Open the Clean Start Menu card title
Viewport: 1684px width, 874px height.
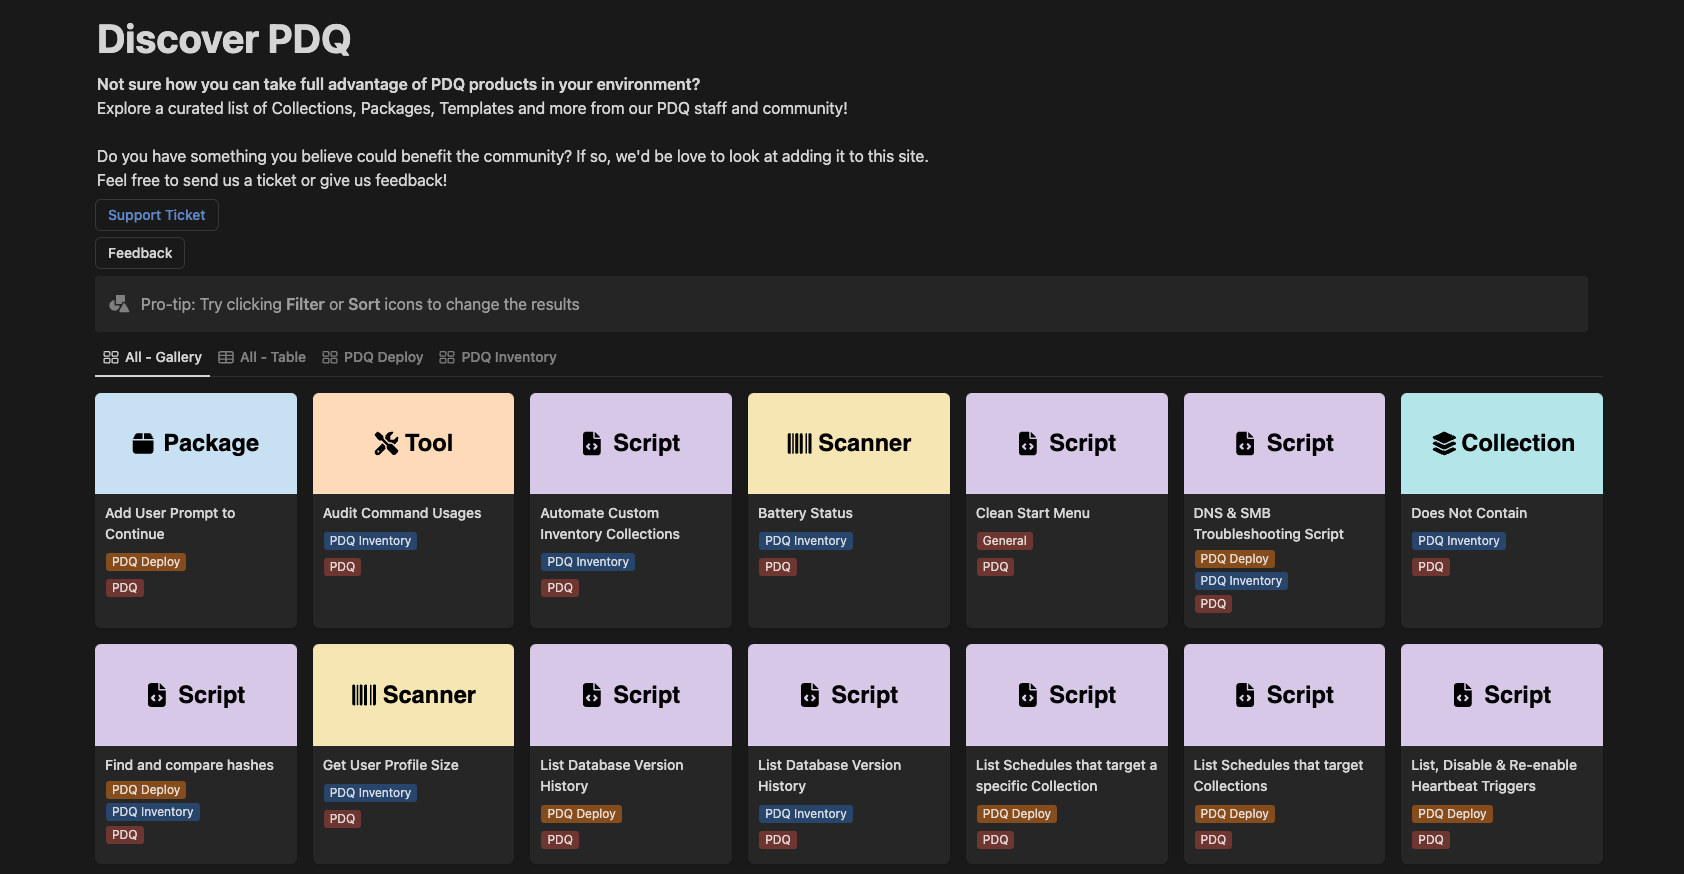1033,513
